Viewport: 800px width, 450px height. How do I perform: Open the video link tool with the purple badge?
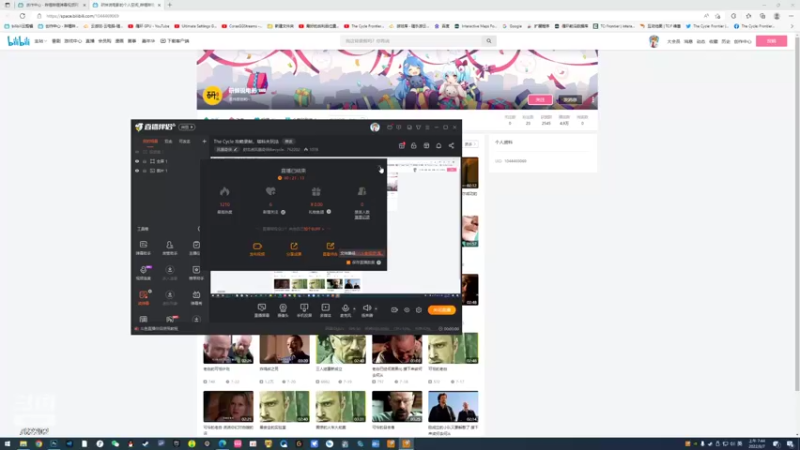point(144,272)
